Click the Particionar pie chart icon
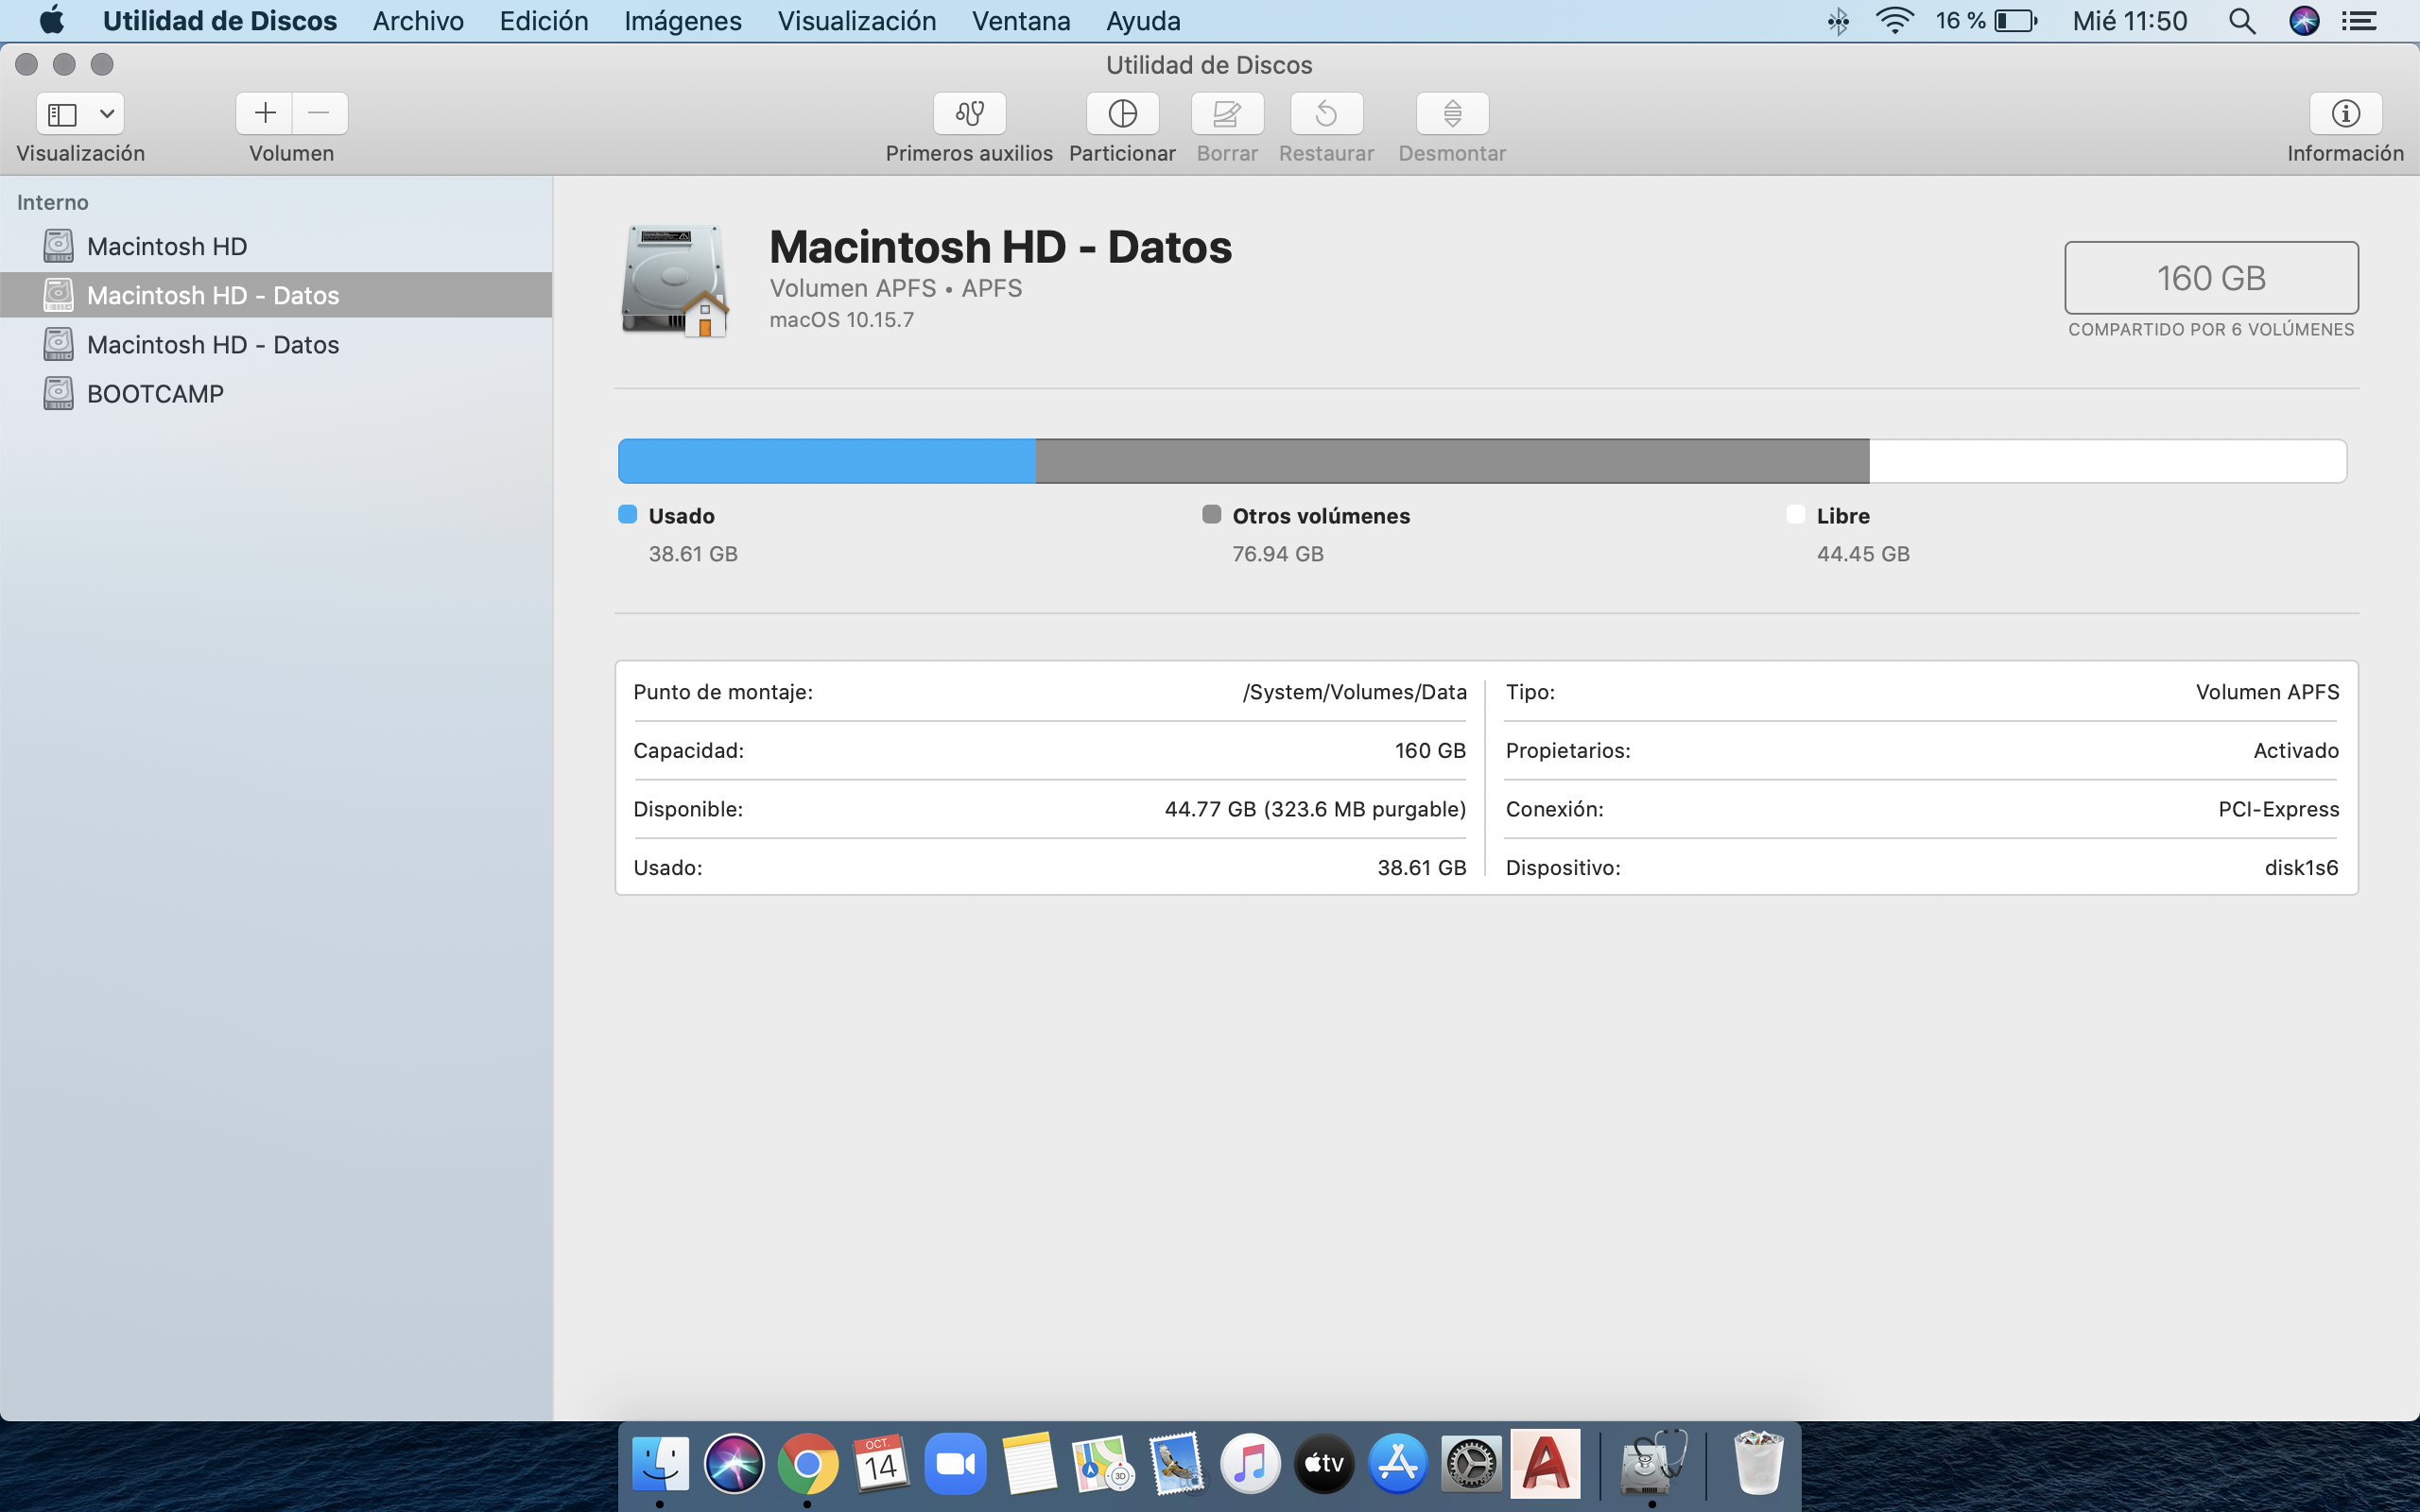The image size is (2420, 1512). (1122, 113)
